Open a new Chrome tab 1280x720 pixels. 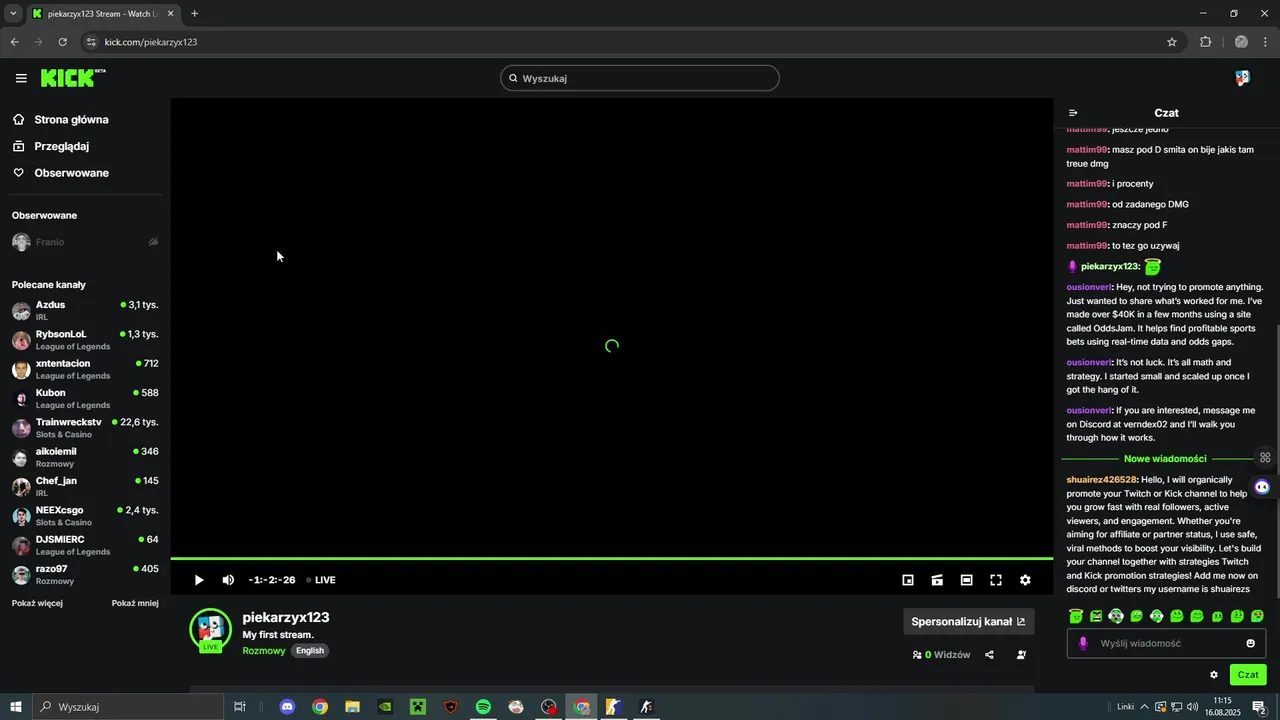194,13
